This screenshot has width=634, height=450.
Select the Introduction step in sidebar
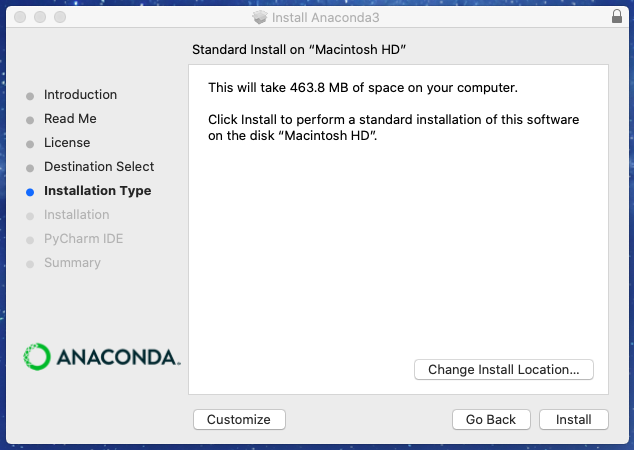80,95
